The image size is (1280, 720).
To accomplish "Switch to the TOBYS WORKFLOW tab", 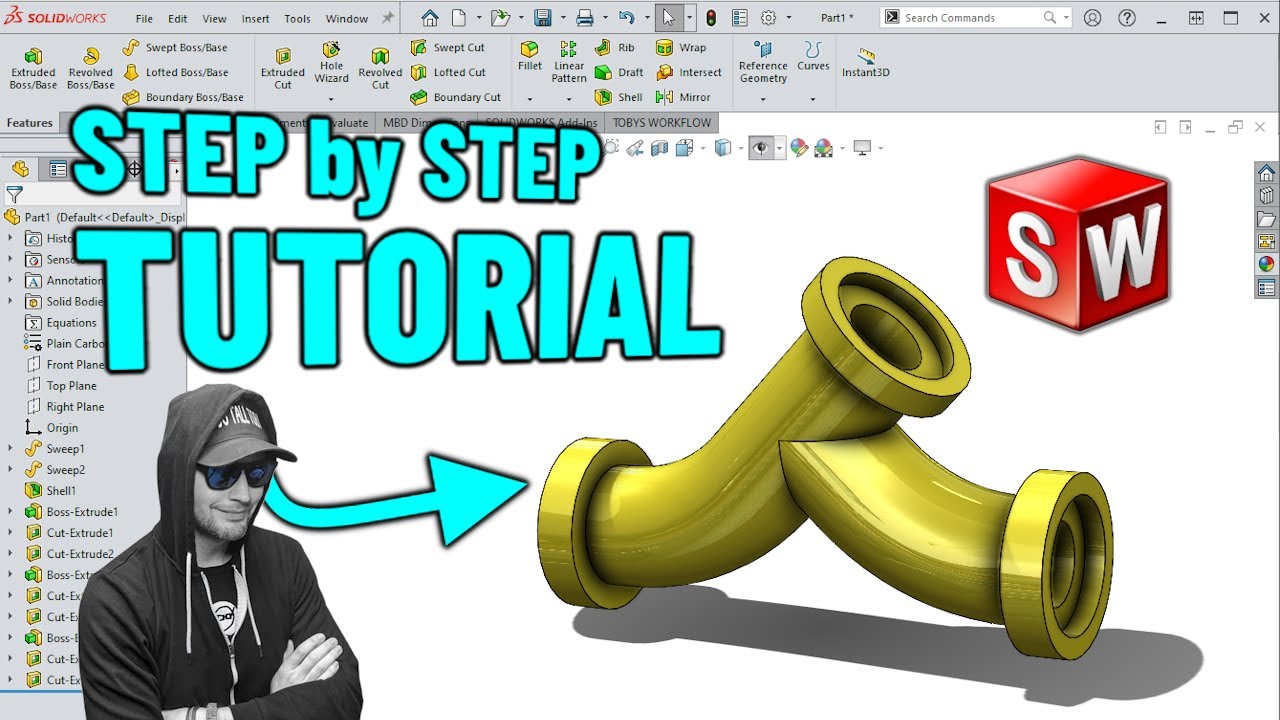I will click(662, 123).
